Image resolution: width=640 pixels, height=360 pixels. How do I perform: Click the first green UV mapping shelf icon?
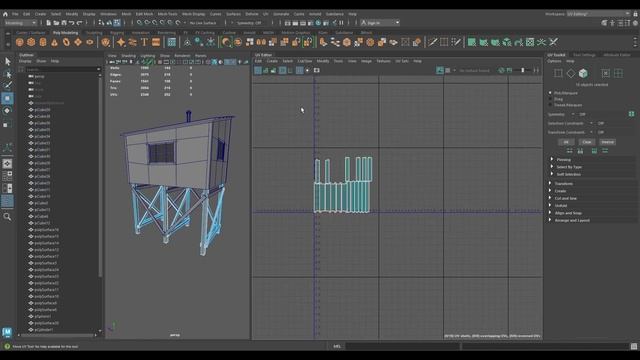click(x=472, y=42)
